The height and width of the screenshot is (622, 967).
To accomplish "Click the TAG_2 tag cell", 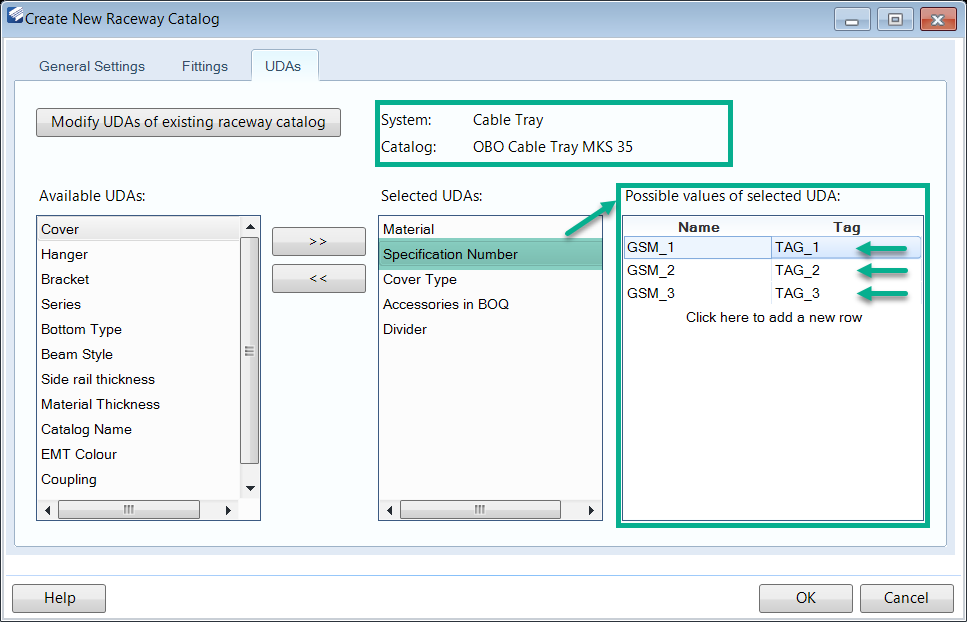I will click(x=846, y=271).
